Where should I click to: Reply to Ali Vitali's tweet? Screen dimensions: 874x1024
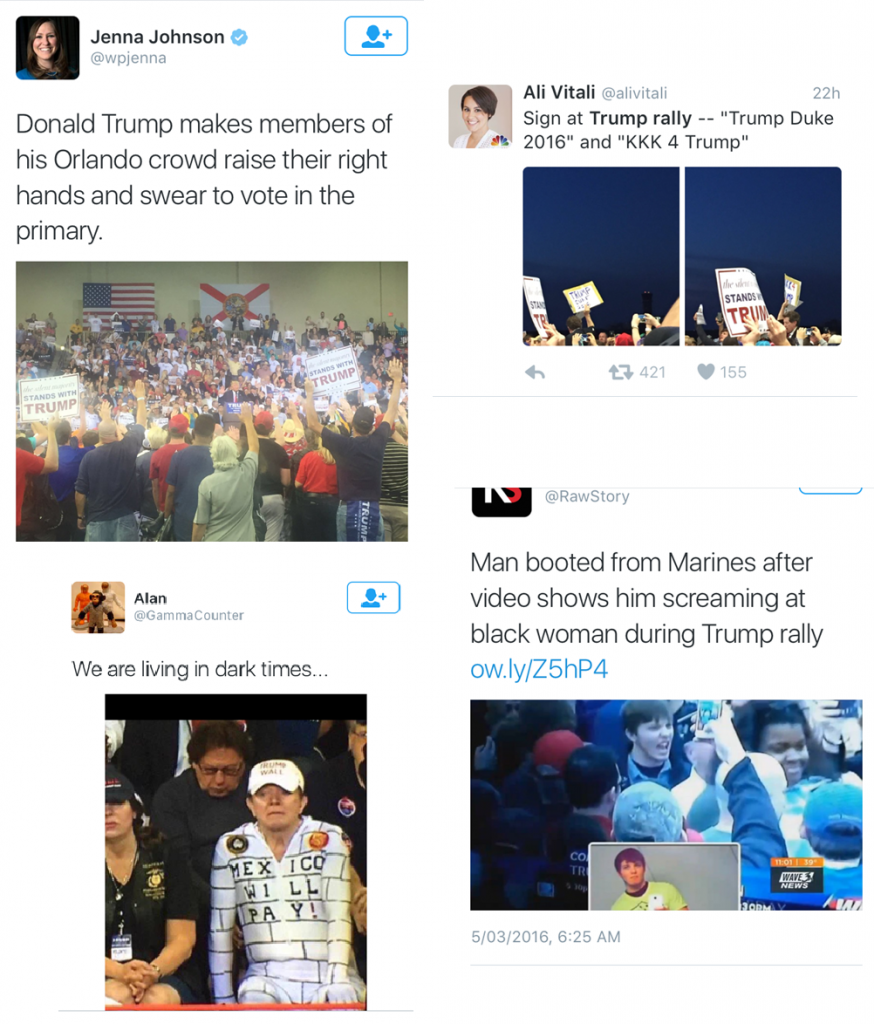pyautogui.click(x=535, y=372)
